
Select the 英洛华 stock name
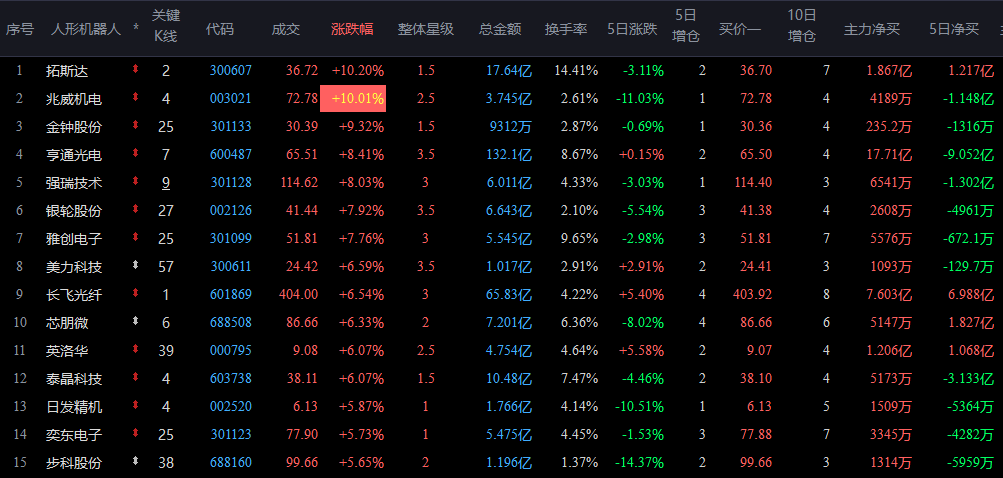click(x=67, y=351)
